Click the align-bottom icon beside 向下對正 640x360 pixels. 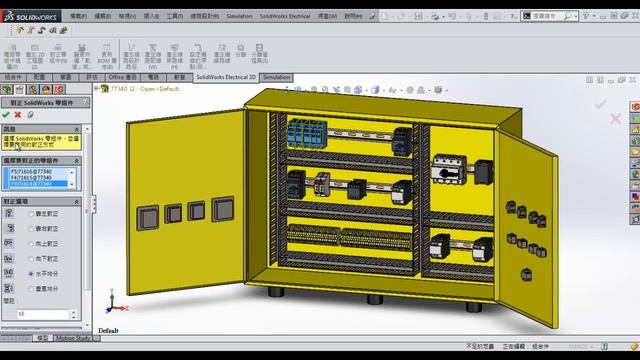click(9, 258)
